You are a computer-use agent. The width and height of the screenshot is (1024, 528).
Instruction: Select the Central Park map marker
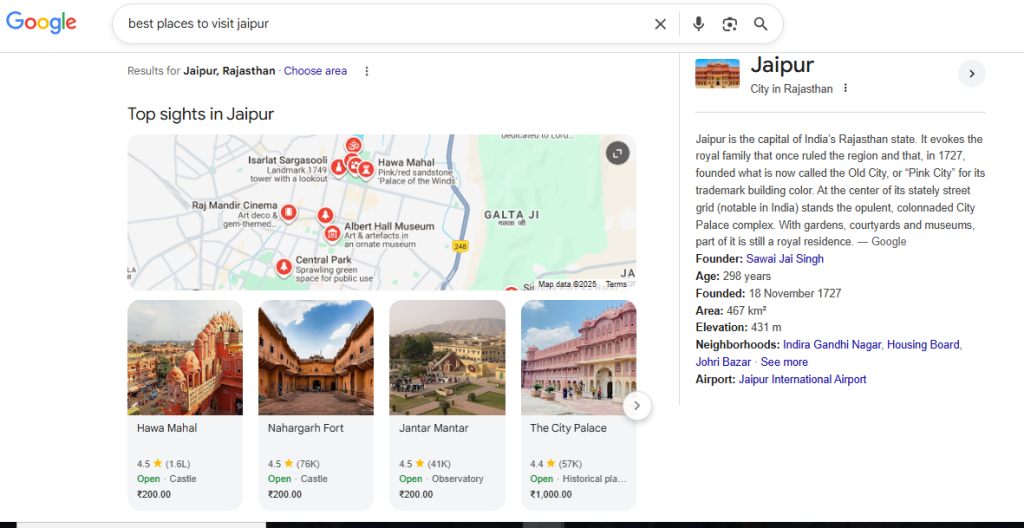click(x=284, y=267)
